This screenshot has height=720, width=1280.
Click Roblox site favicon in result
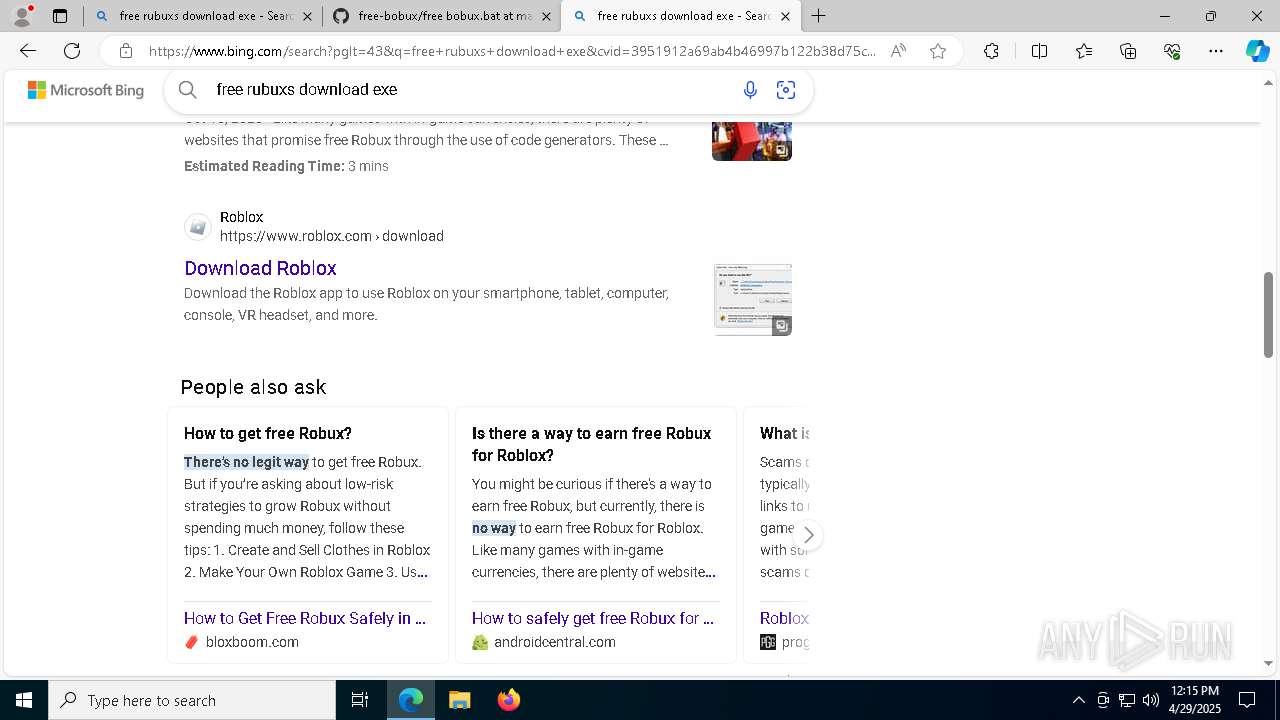[x=198, y=227]
